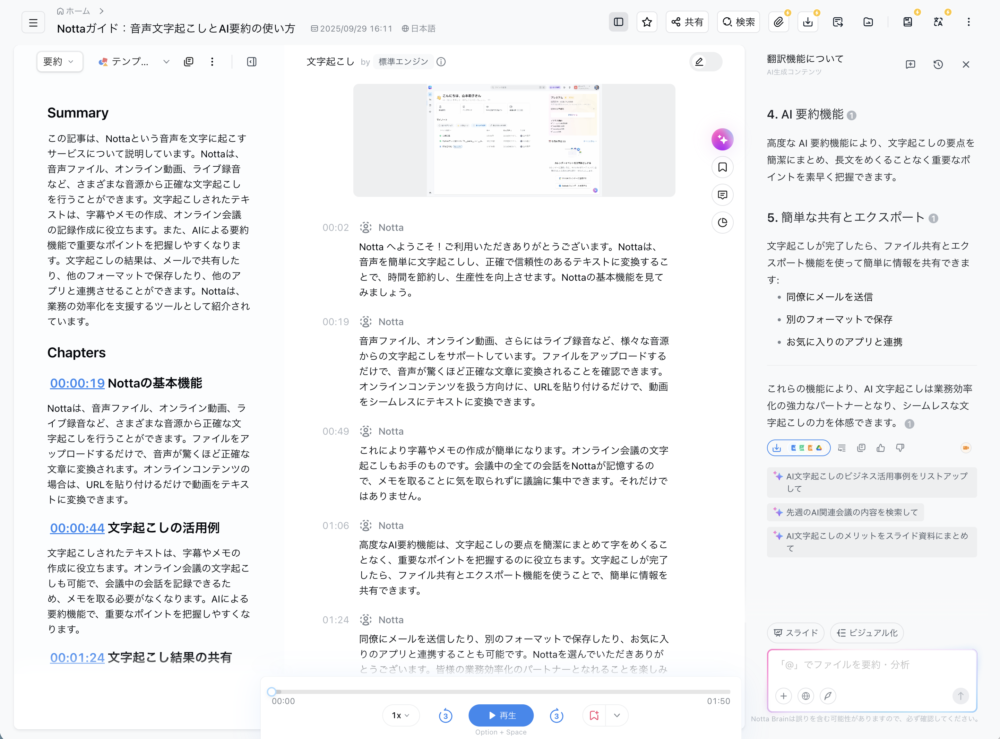This screenshot has width=1000, height=739.
Task: Collapse the summary panel
Action: click(x=251, y=62)
